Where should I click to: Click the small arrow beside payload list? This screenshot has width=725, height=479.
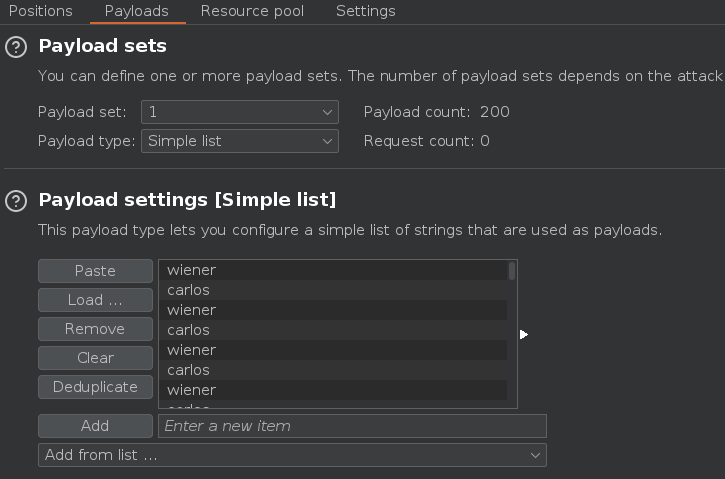[x=523, y=334]
